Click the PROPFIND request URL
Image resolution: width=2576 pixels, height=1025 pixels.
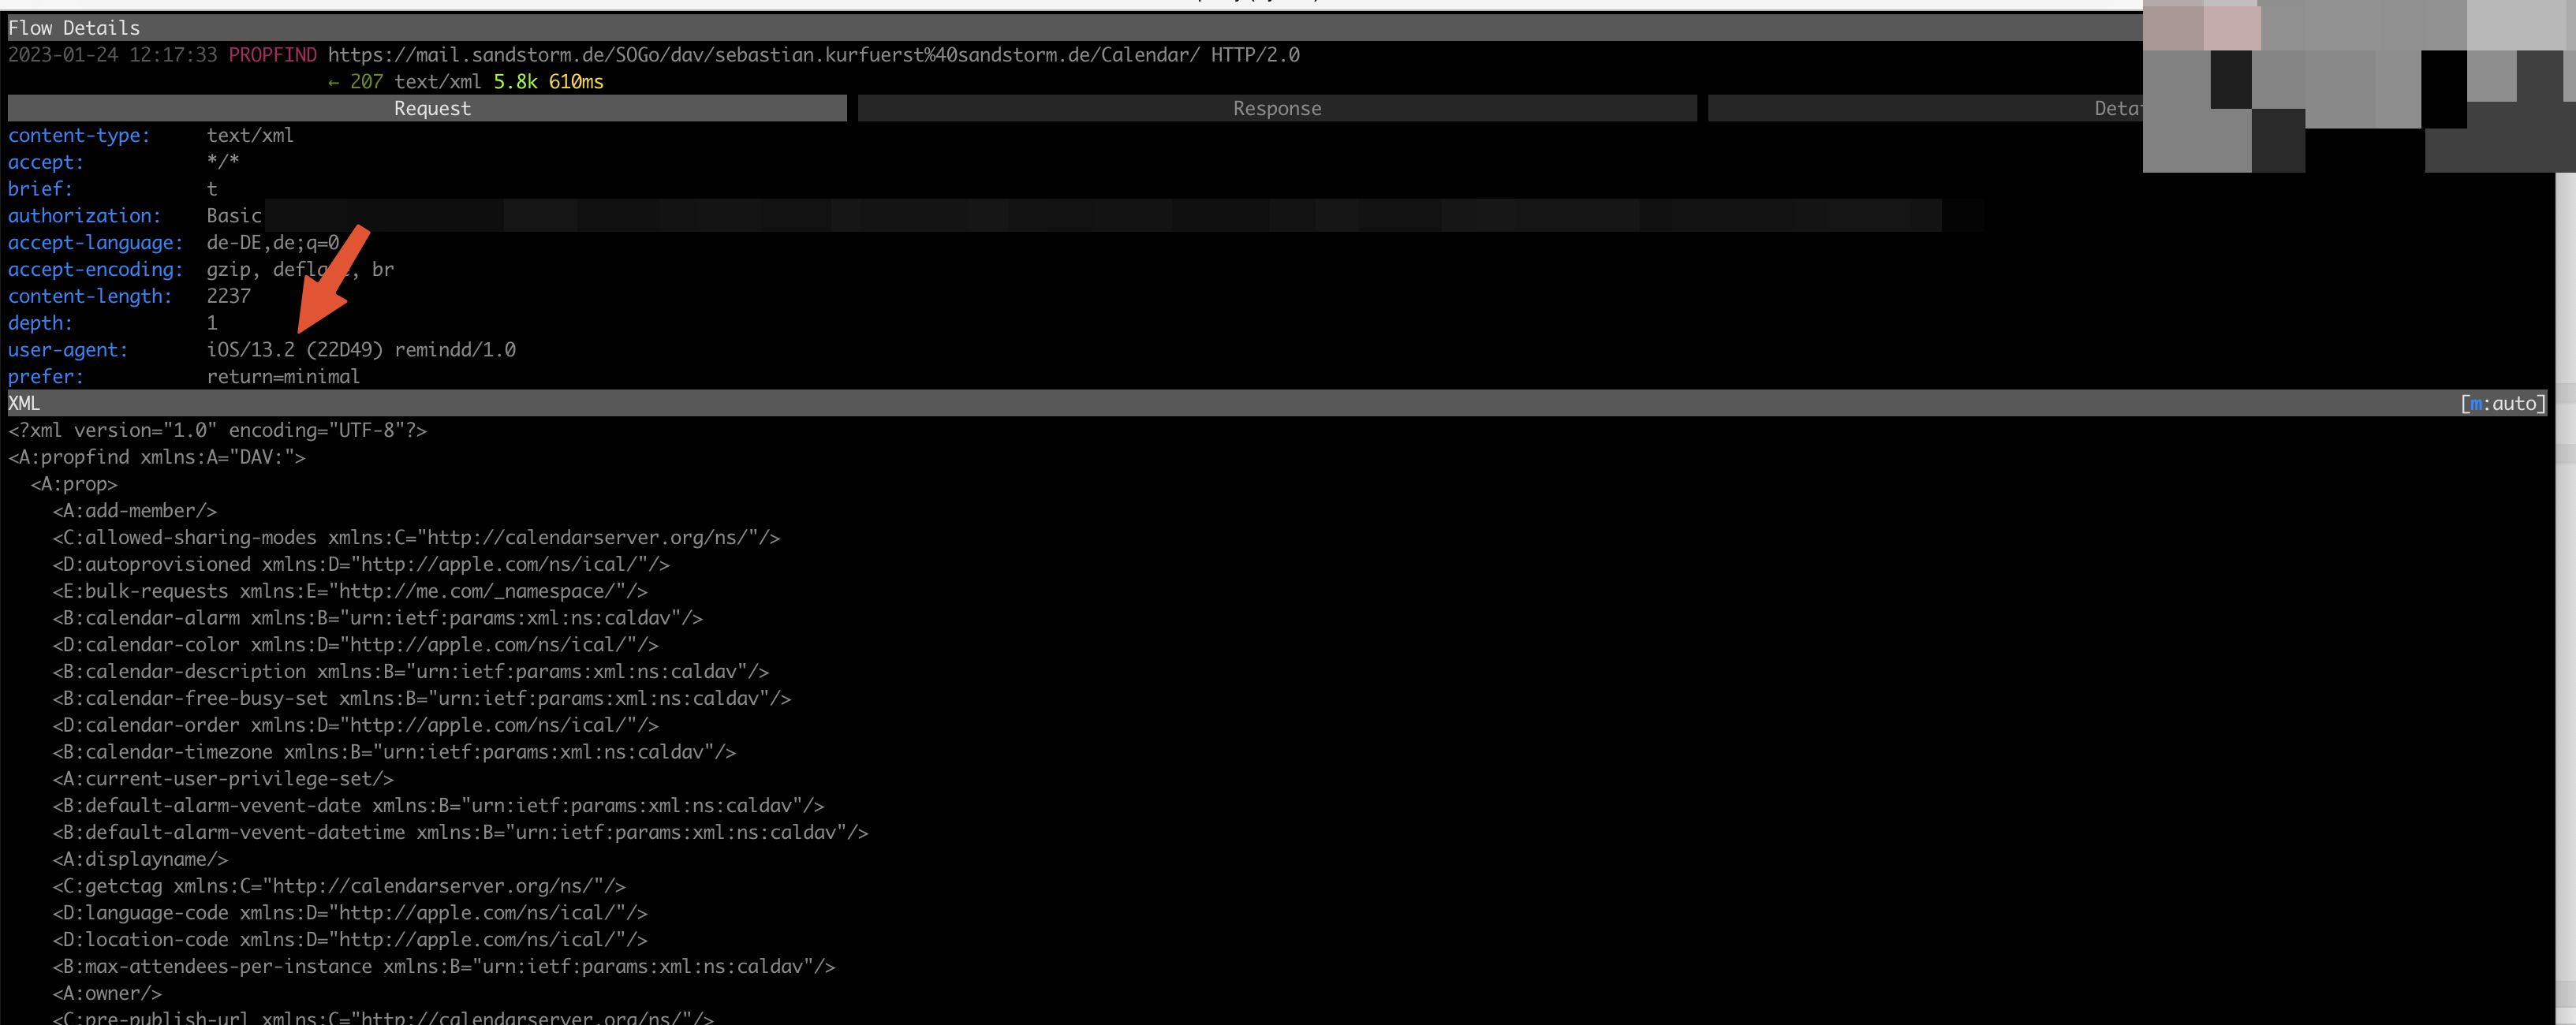tap(763, 55)
